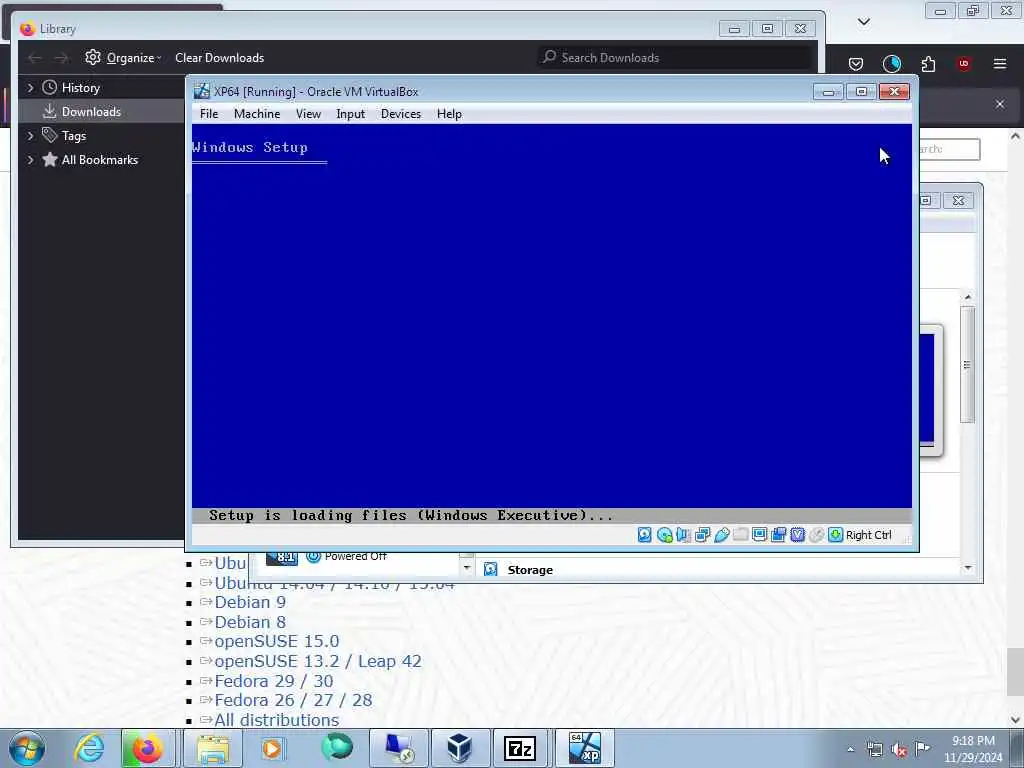This screenshot has width=1024, height=768.
Task: Open Windows Explorer folder from the taskbar
Action: pyautogui.click(x=213, y=748)
